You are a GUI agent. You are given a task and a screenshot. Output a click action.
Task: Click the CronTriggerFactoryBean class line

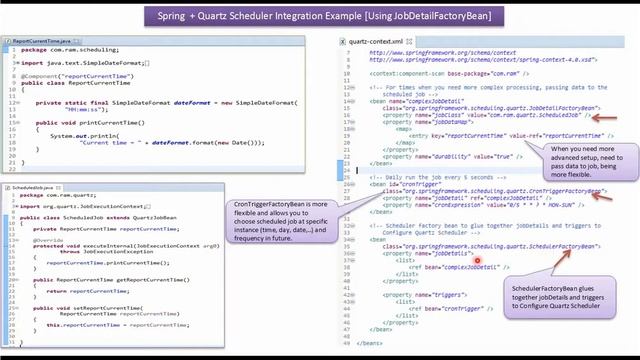point(495,191)
